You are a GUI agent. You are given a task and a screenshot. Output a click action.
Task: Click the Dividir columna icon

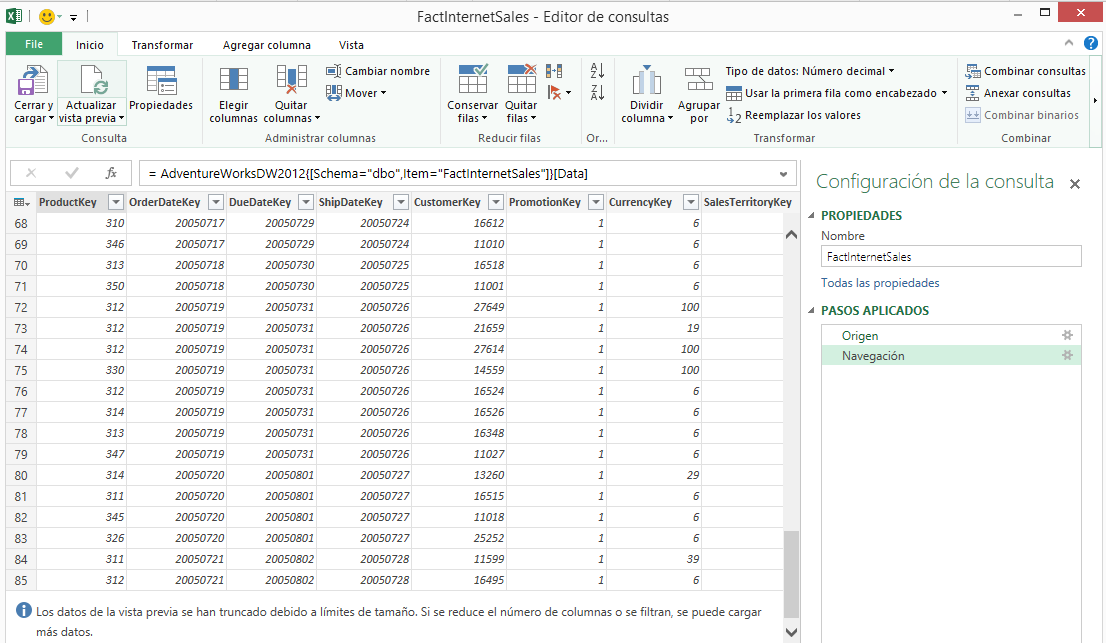coord(646,82)
